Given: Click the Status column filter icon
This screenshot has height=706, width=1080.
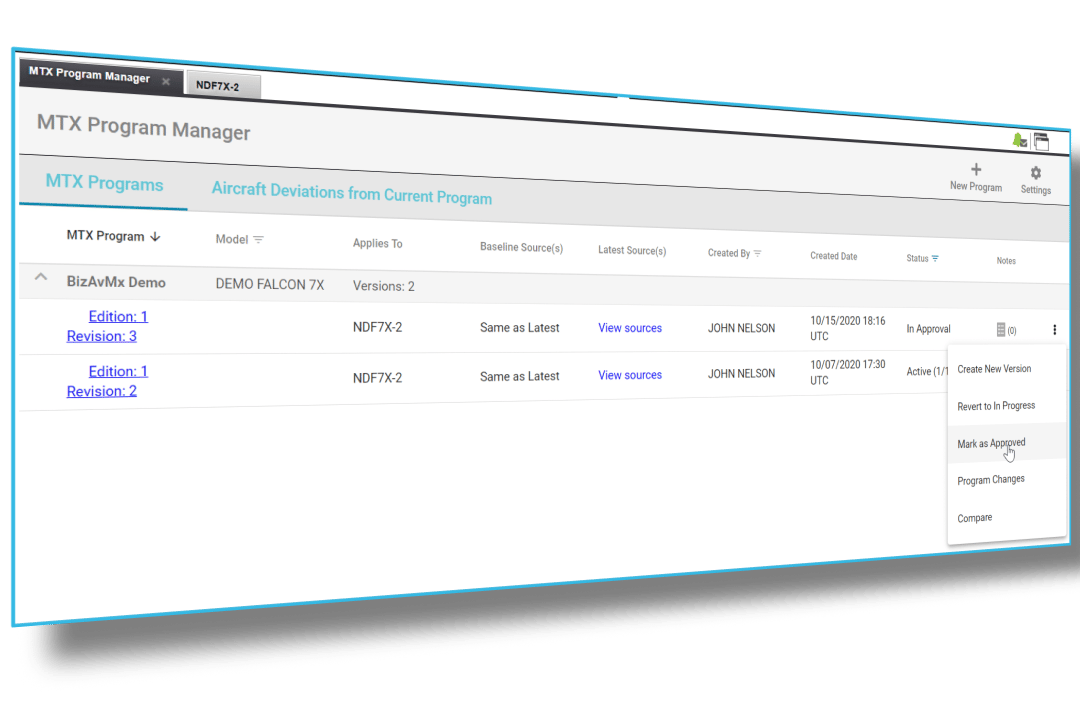Looking at the screenshot, I should (x=935, y=259).
